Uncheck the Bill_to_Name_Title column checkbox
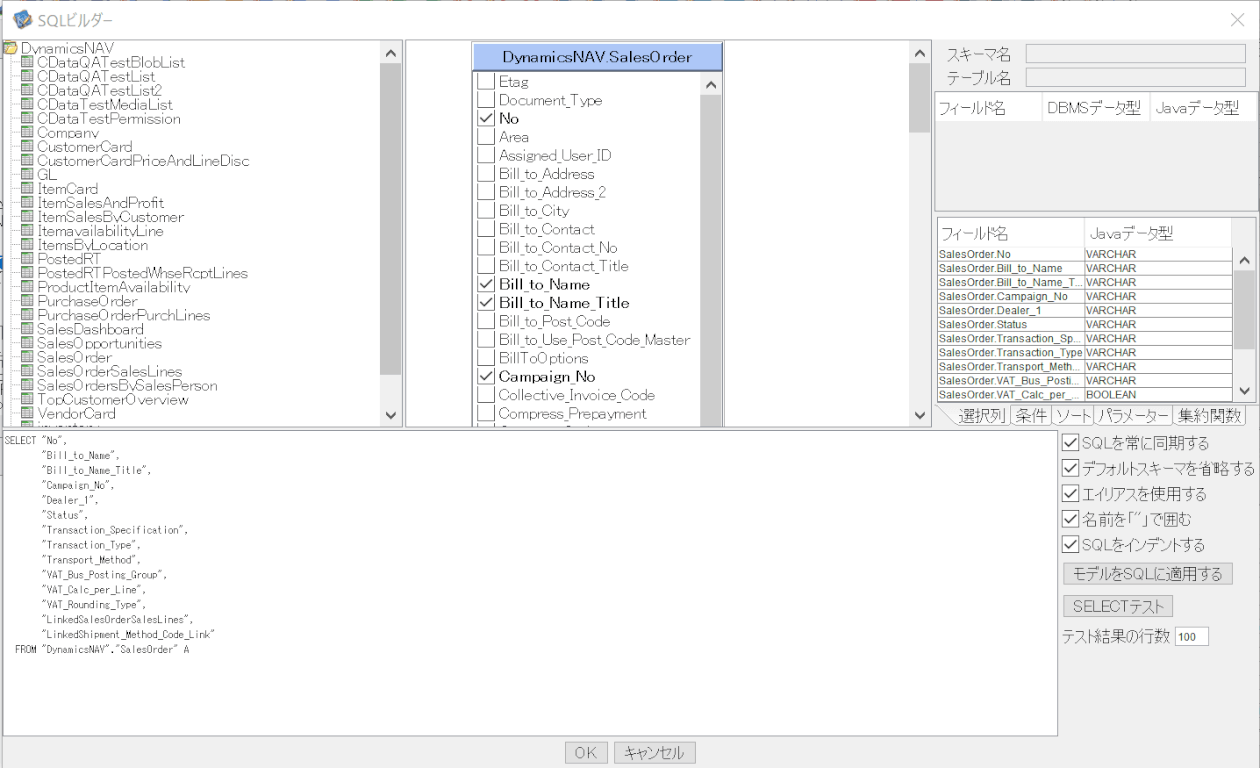Image resolution: width=1260 pixels, height=768 pixels. [x=486, y=302]
